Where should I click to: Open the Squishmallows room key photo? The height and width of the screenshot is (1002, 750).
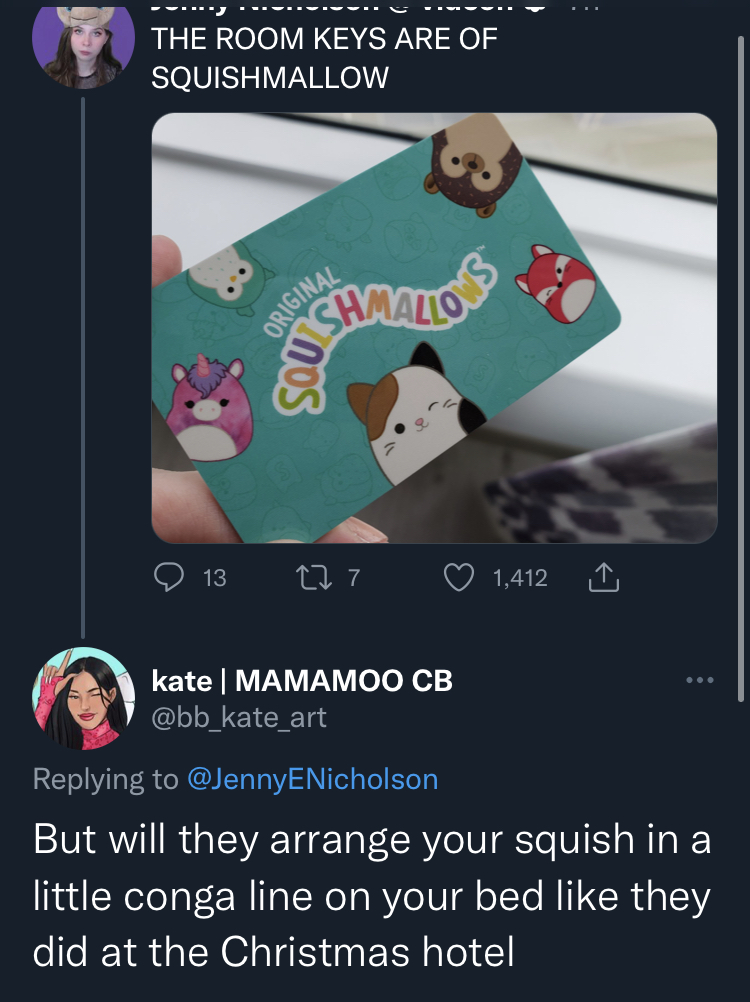pyautogui.click(x=434, y=328)
